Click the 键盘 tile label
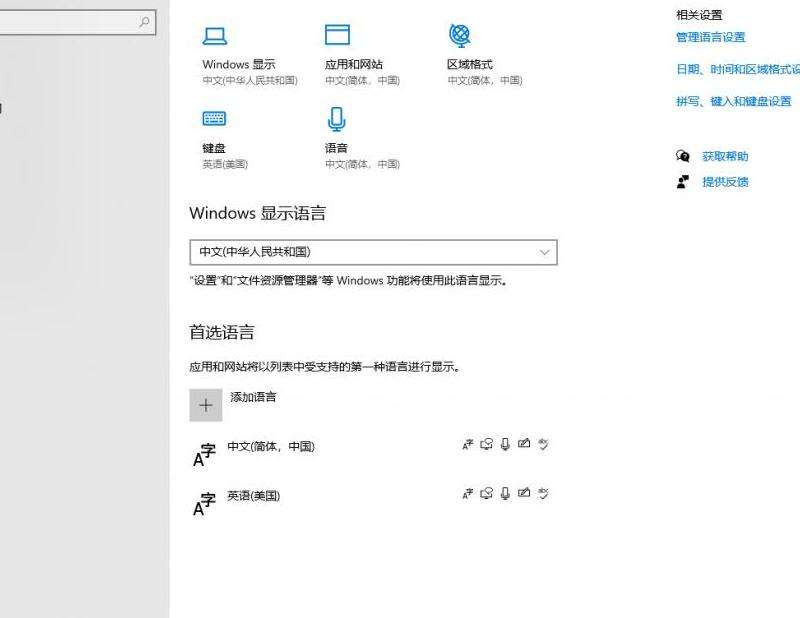This screenshot has width=800, height=618. point(214,148)
